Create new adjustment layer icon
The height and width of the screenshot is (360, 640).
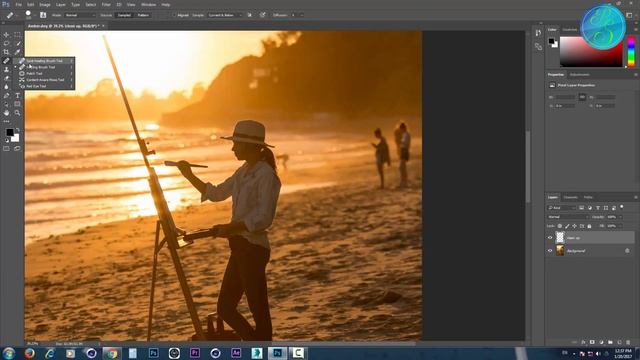(601, 342)
